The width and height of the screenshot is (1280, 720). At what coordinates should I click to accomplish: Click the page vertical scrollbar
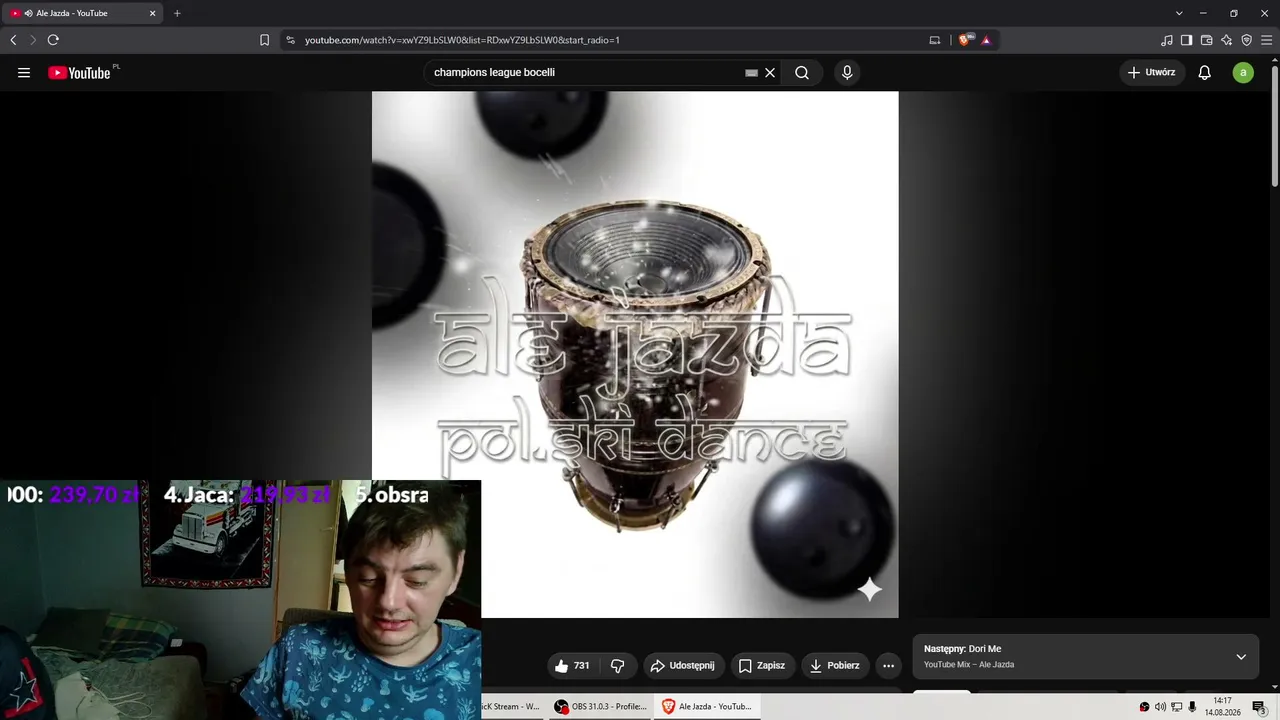(x=1275, y=125)
